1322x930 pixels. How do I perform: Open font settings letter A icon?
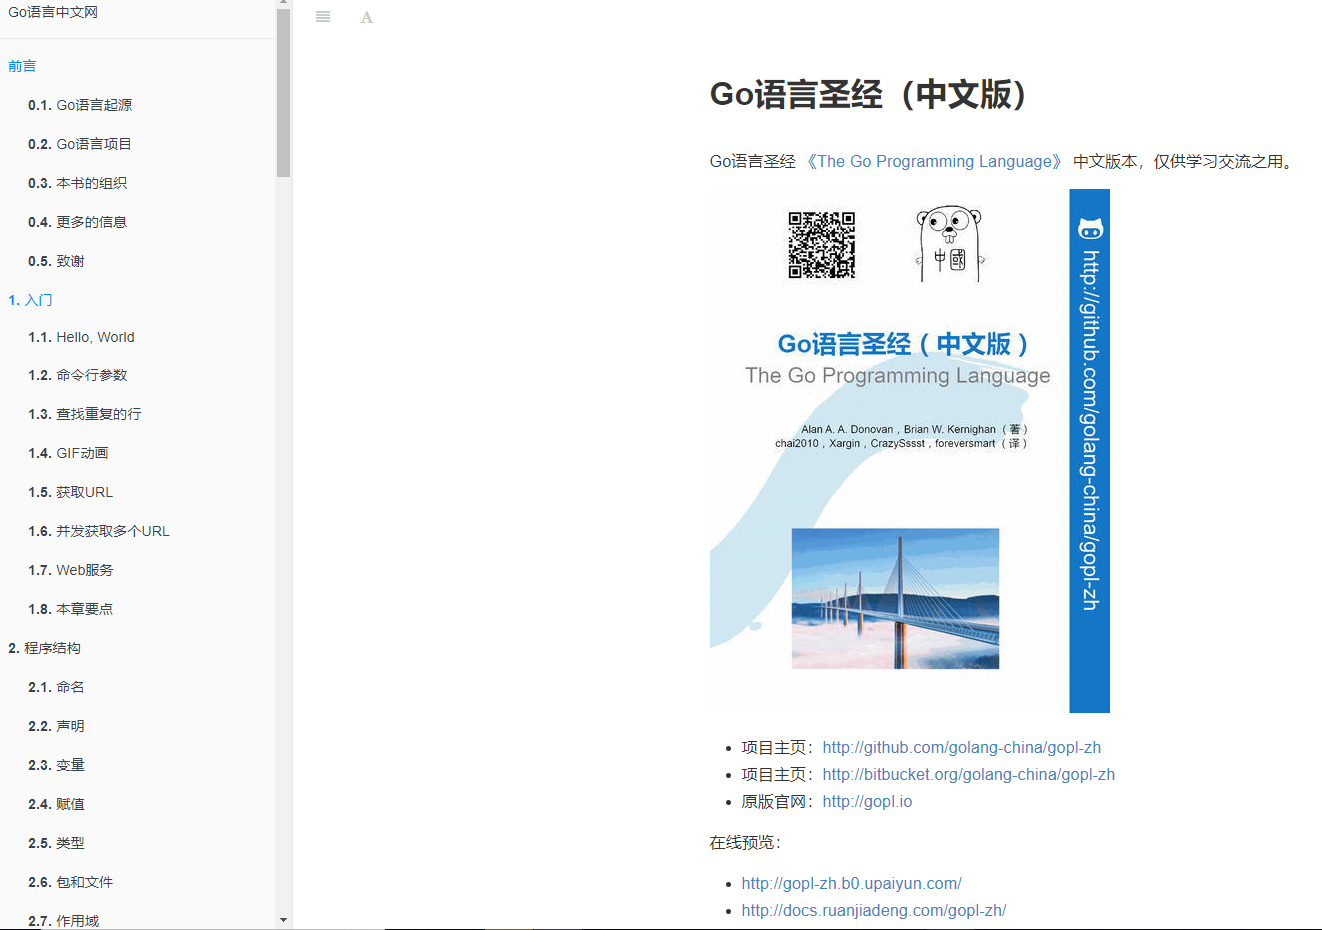coord(367,17)
